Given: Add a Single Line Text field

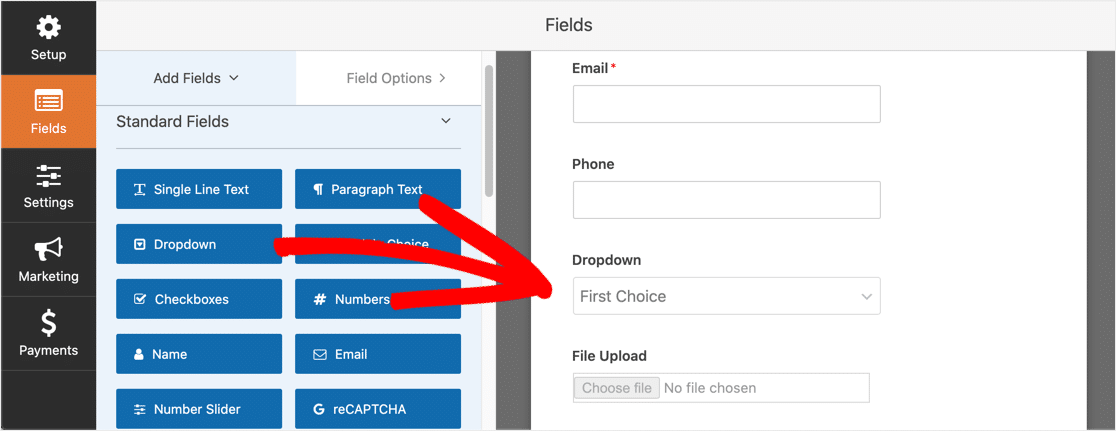Looking at the screenshot, I should [199, 189].
